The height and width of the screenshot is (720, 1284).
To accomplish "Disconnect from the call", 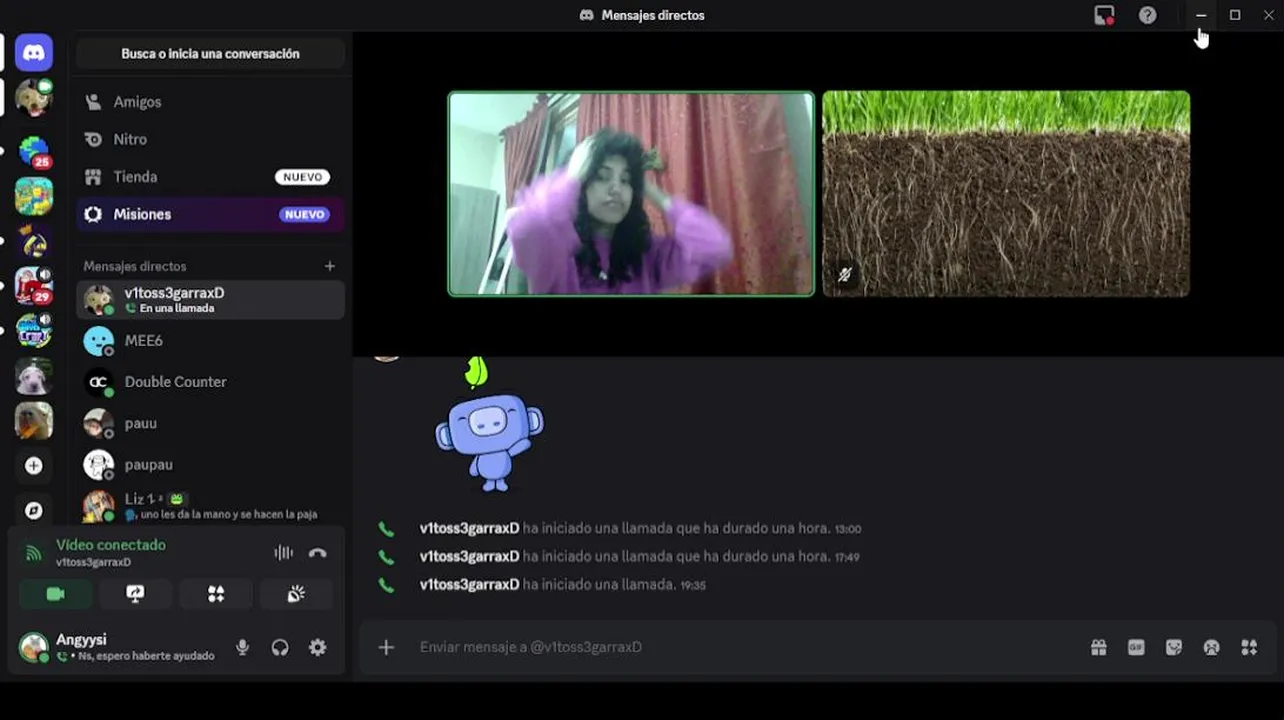I will pyautogui.click(x=318, y=553).
